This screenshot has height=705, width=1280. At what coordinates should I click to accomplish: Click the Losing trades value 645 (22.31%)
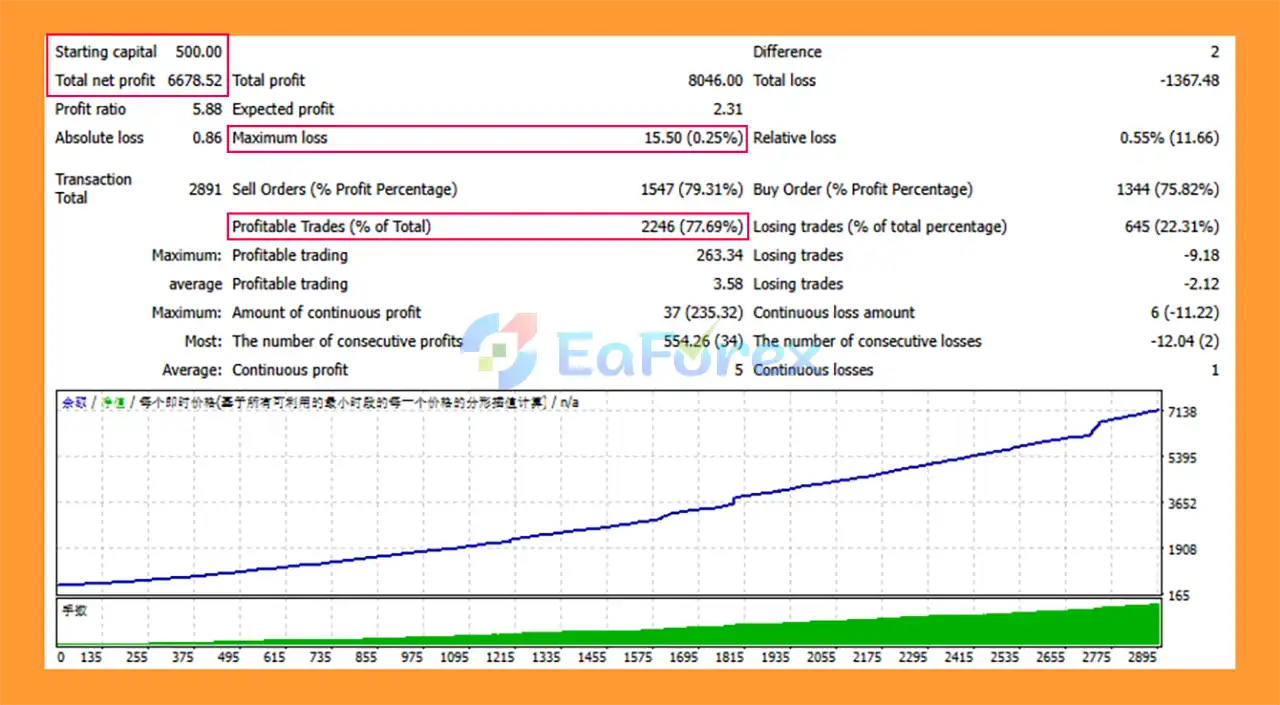1171,227
